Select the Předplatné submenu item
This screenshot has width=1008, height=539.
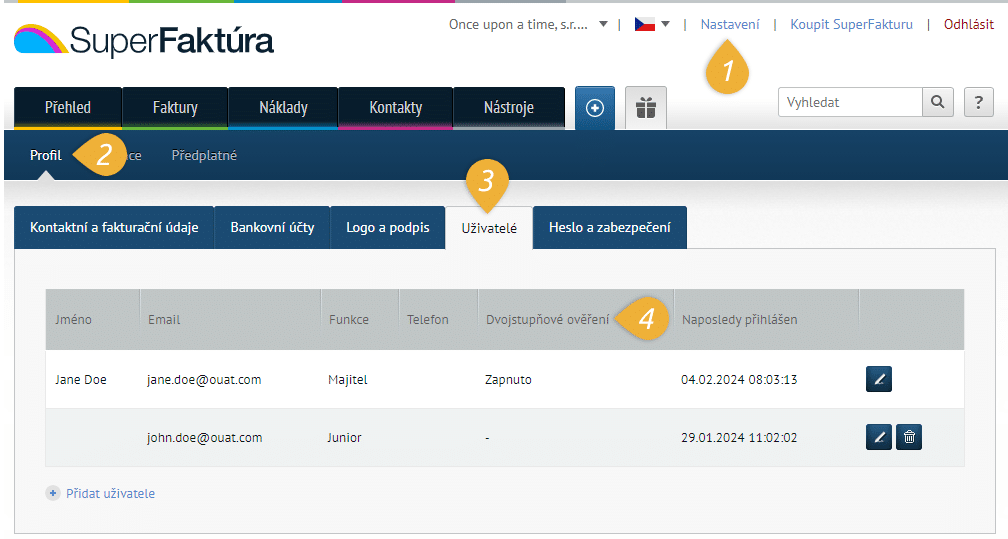coord(204,156)
